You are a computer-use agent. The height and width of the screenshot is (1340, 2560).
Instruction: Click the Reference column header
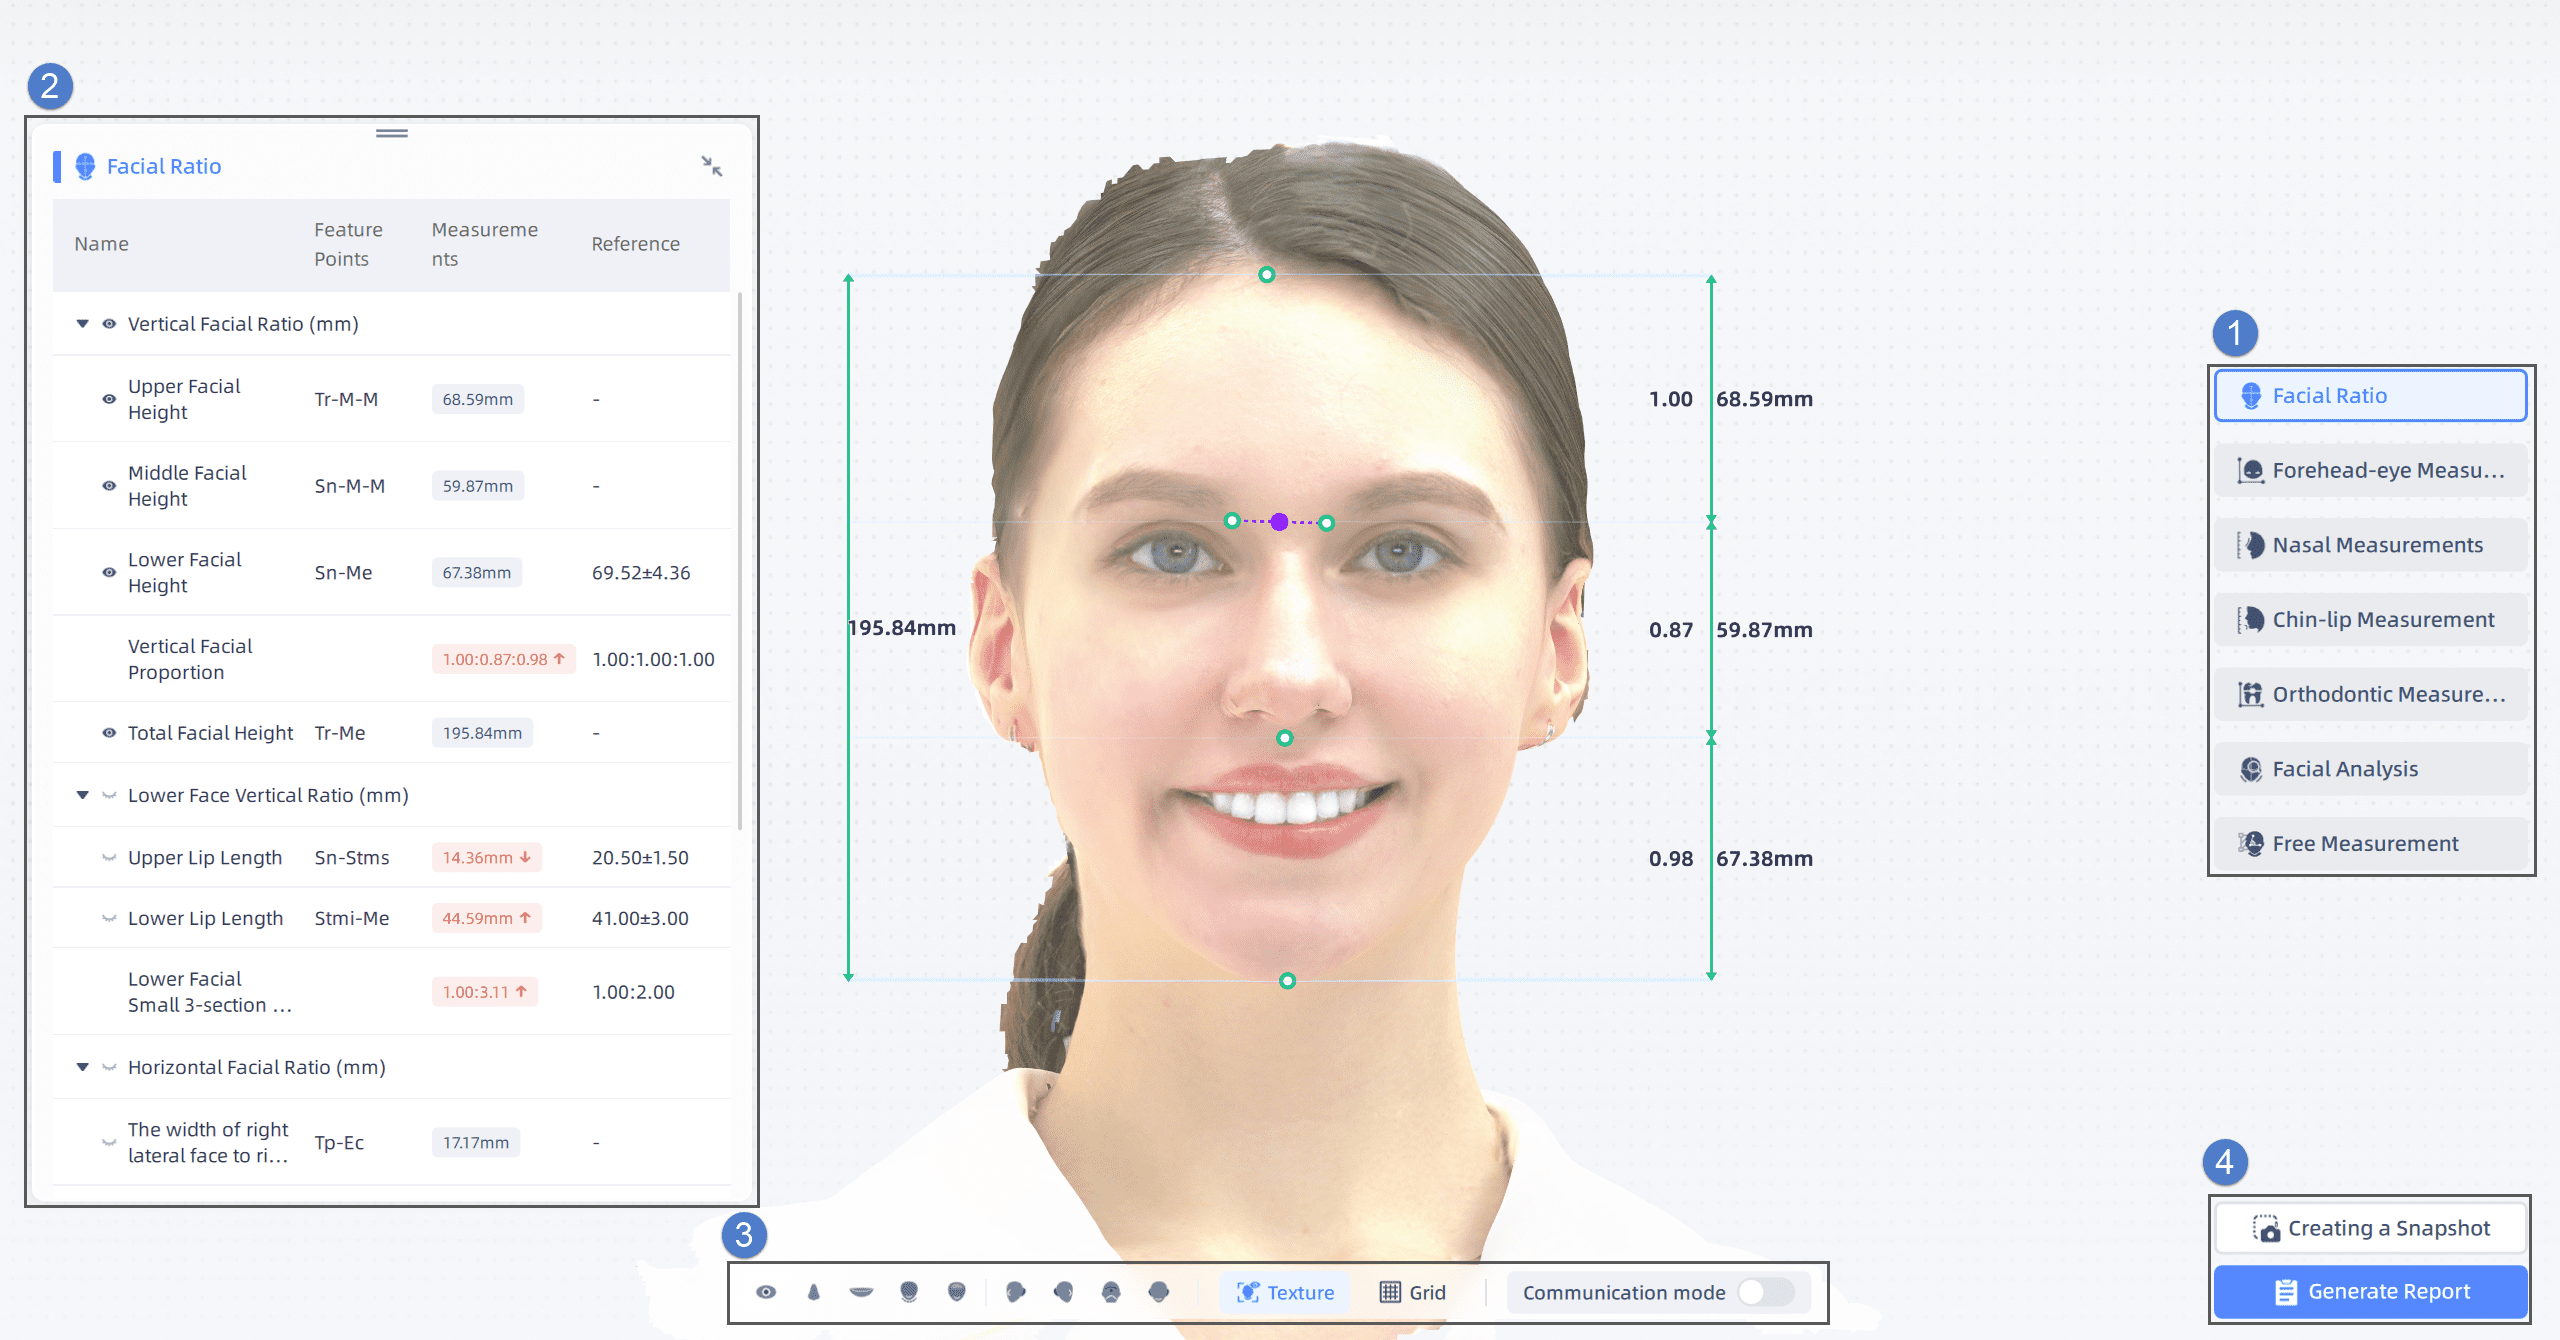tap(636, 244)
